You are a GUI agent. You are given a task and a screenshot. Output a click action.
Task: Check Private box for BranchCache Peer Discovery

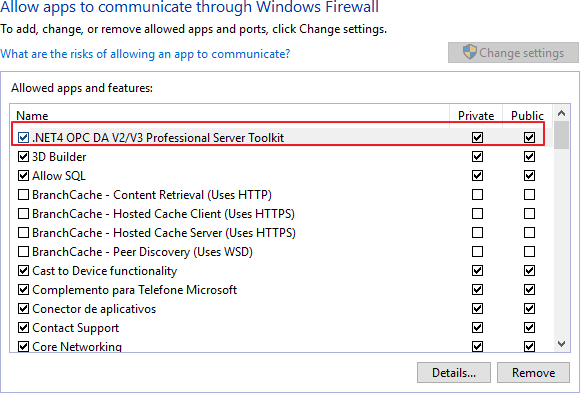[477, 252]
